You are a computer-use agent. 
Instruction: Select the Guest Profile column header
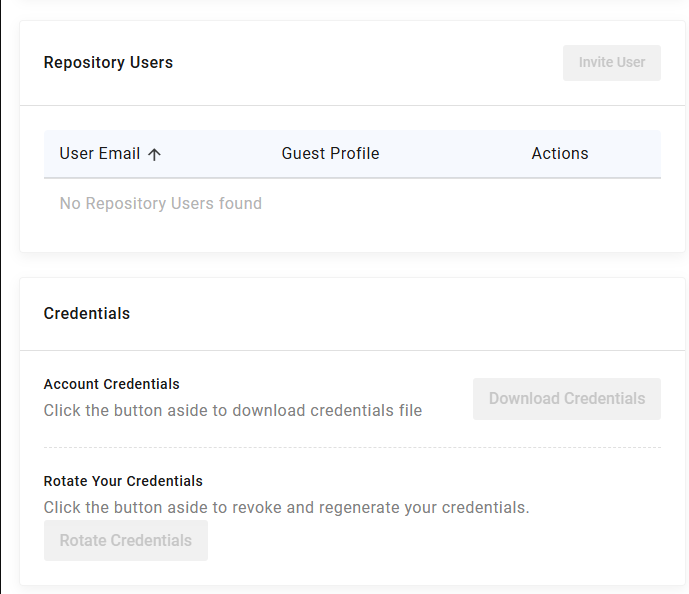click(x=330, y=154)
